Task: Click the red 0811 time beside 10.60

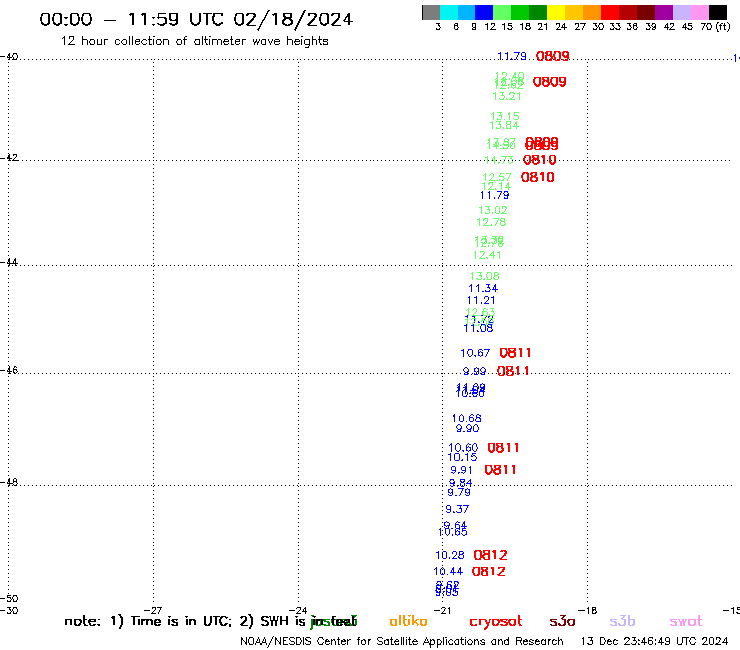Action: 503,448
